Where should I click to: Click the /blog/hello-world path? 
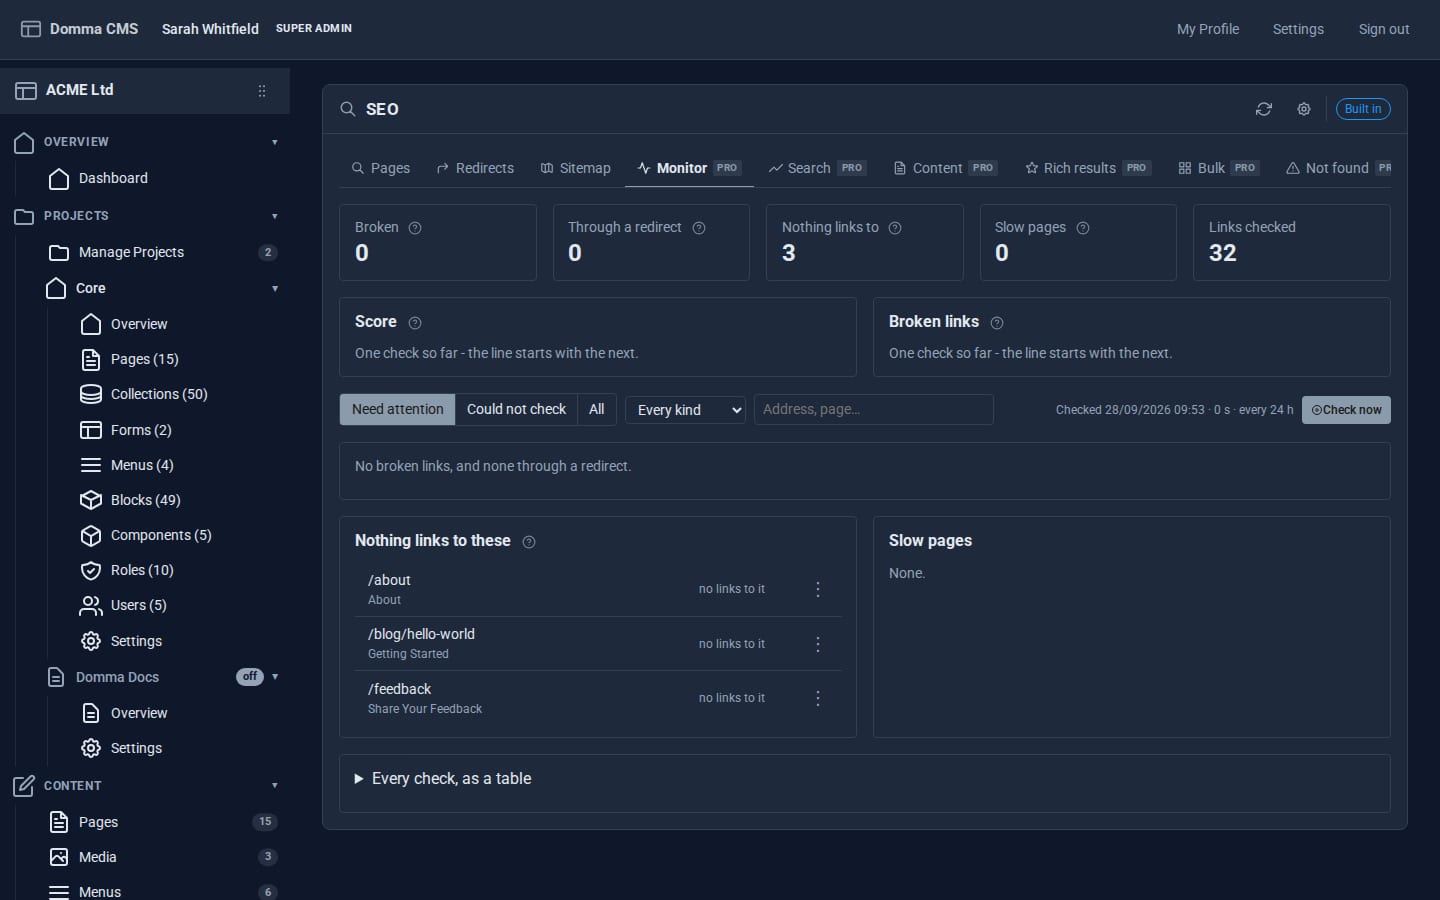tap(421, 634)
